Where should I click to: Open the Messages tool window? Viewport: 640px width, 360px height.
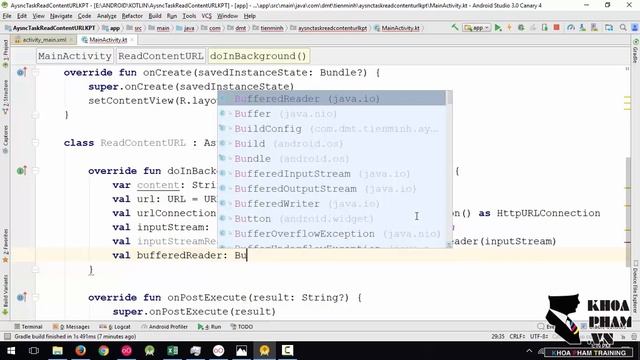(71, 327)
